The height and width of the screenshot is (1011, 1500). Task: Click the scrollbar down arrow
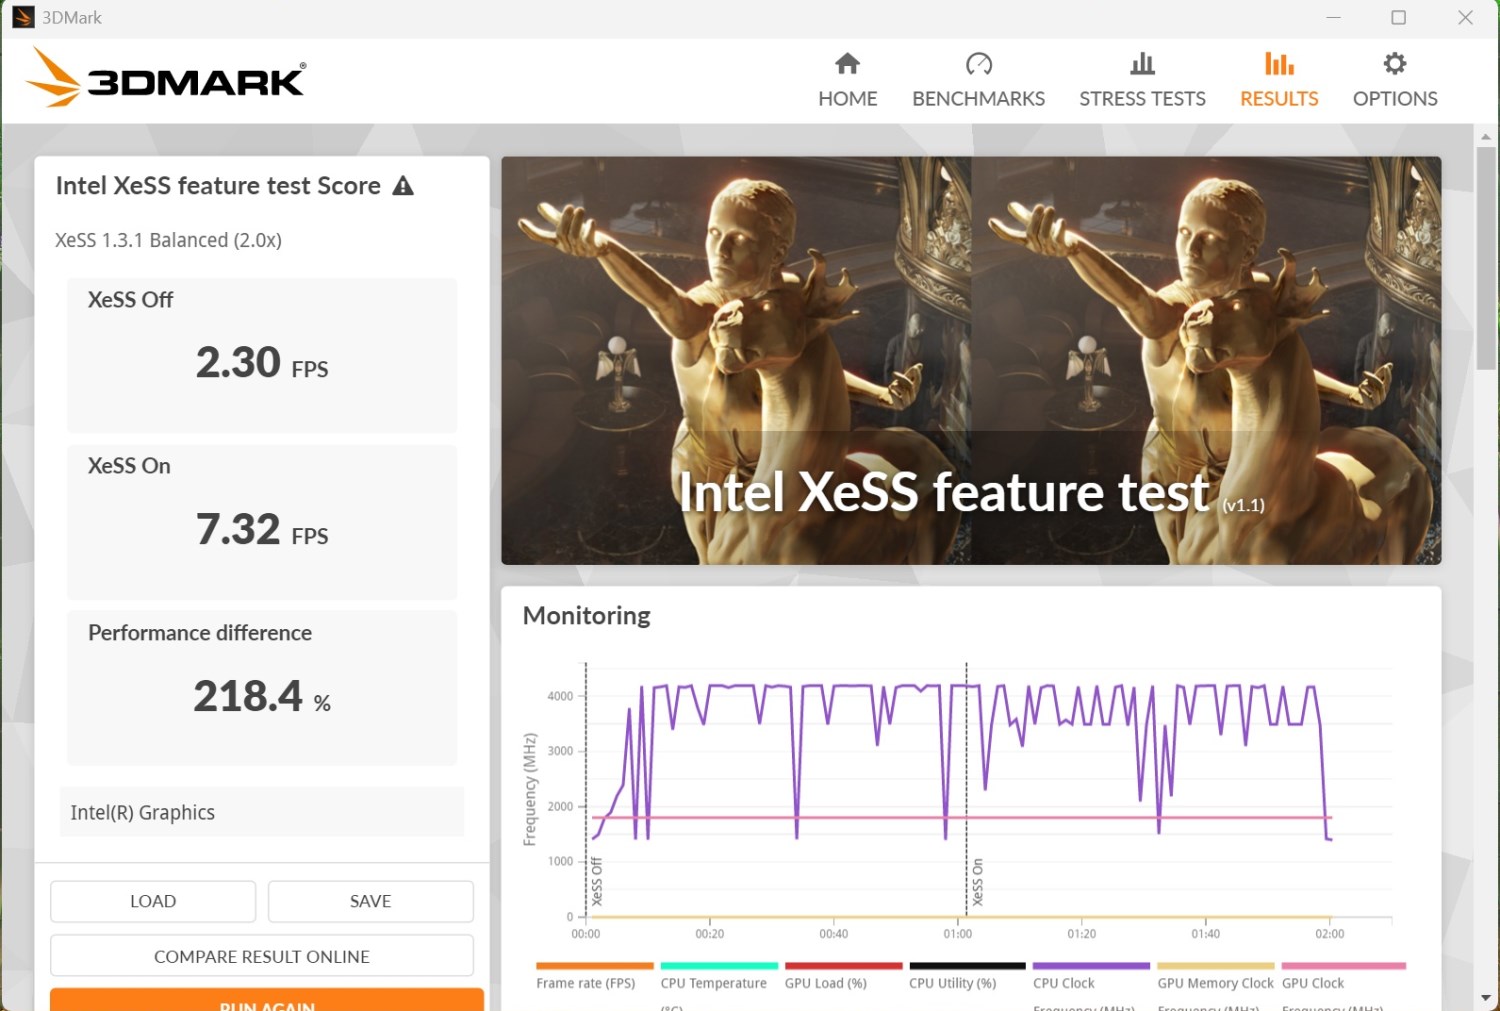tap(1486, 998)
